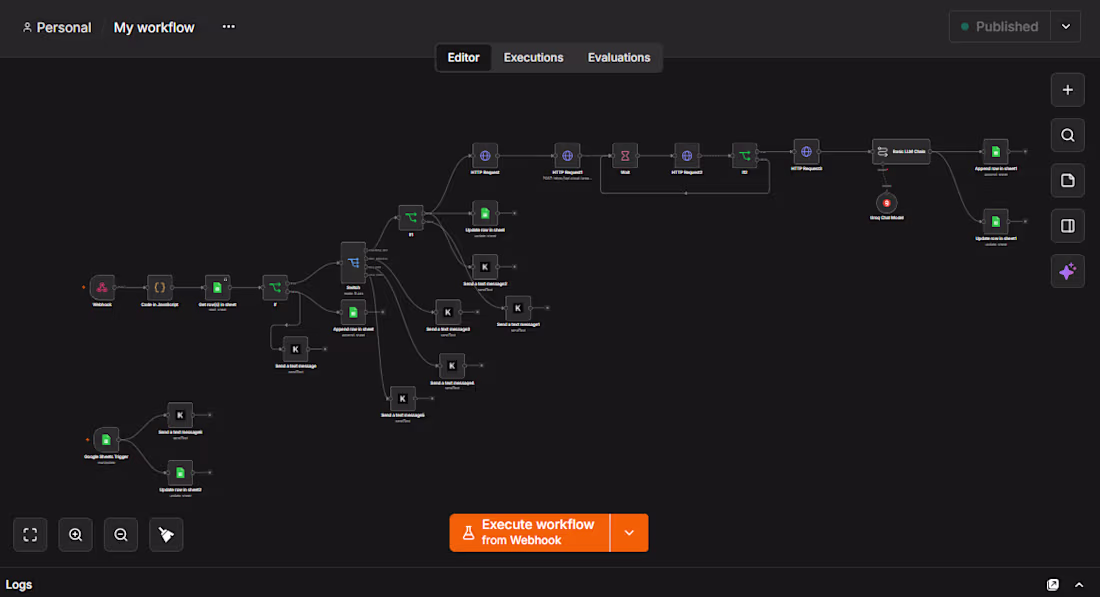Select the If2 node
The width and height of the screenshot is (1100, 597).
tap(744, 156)
